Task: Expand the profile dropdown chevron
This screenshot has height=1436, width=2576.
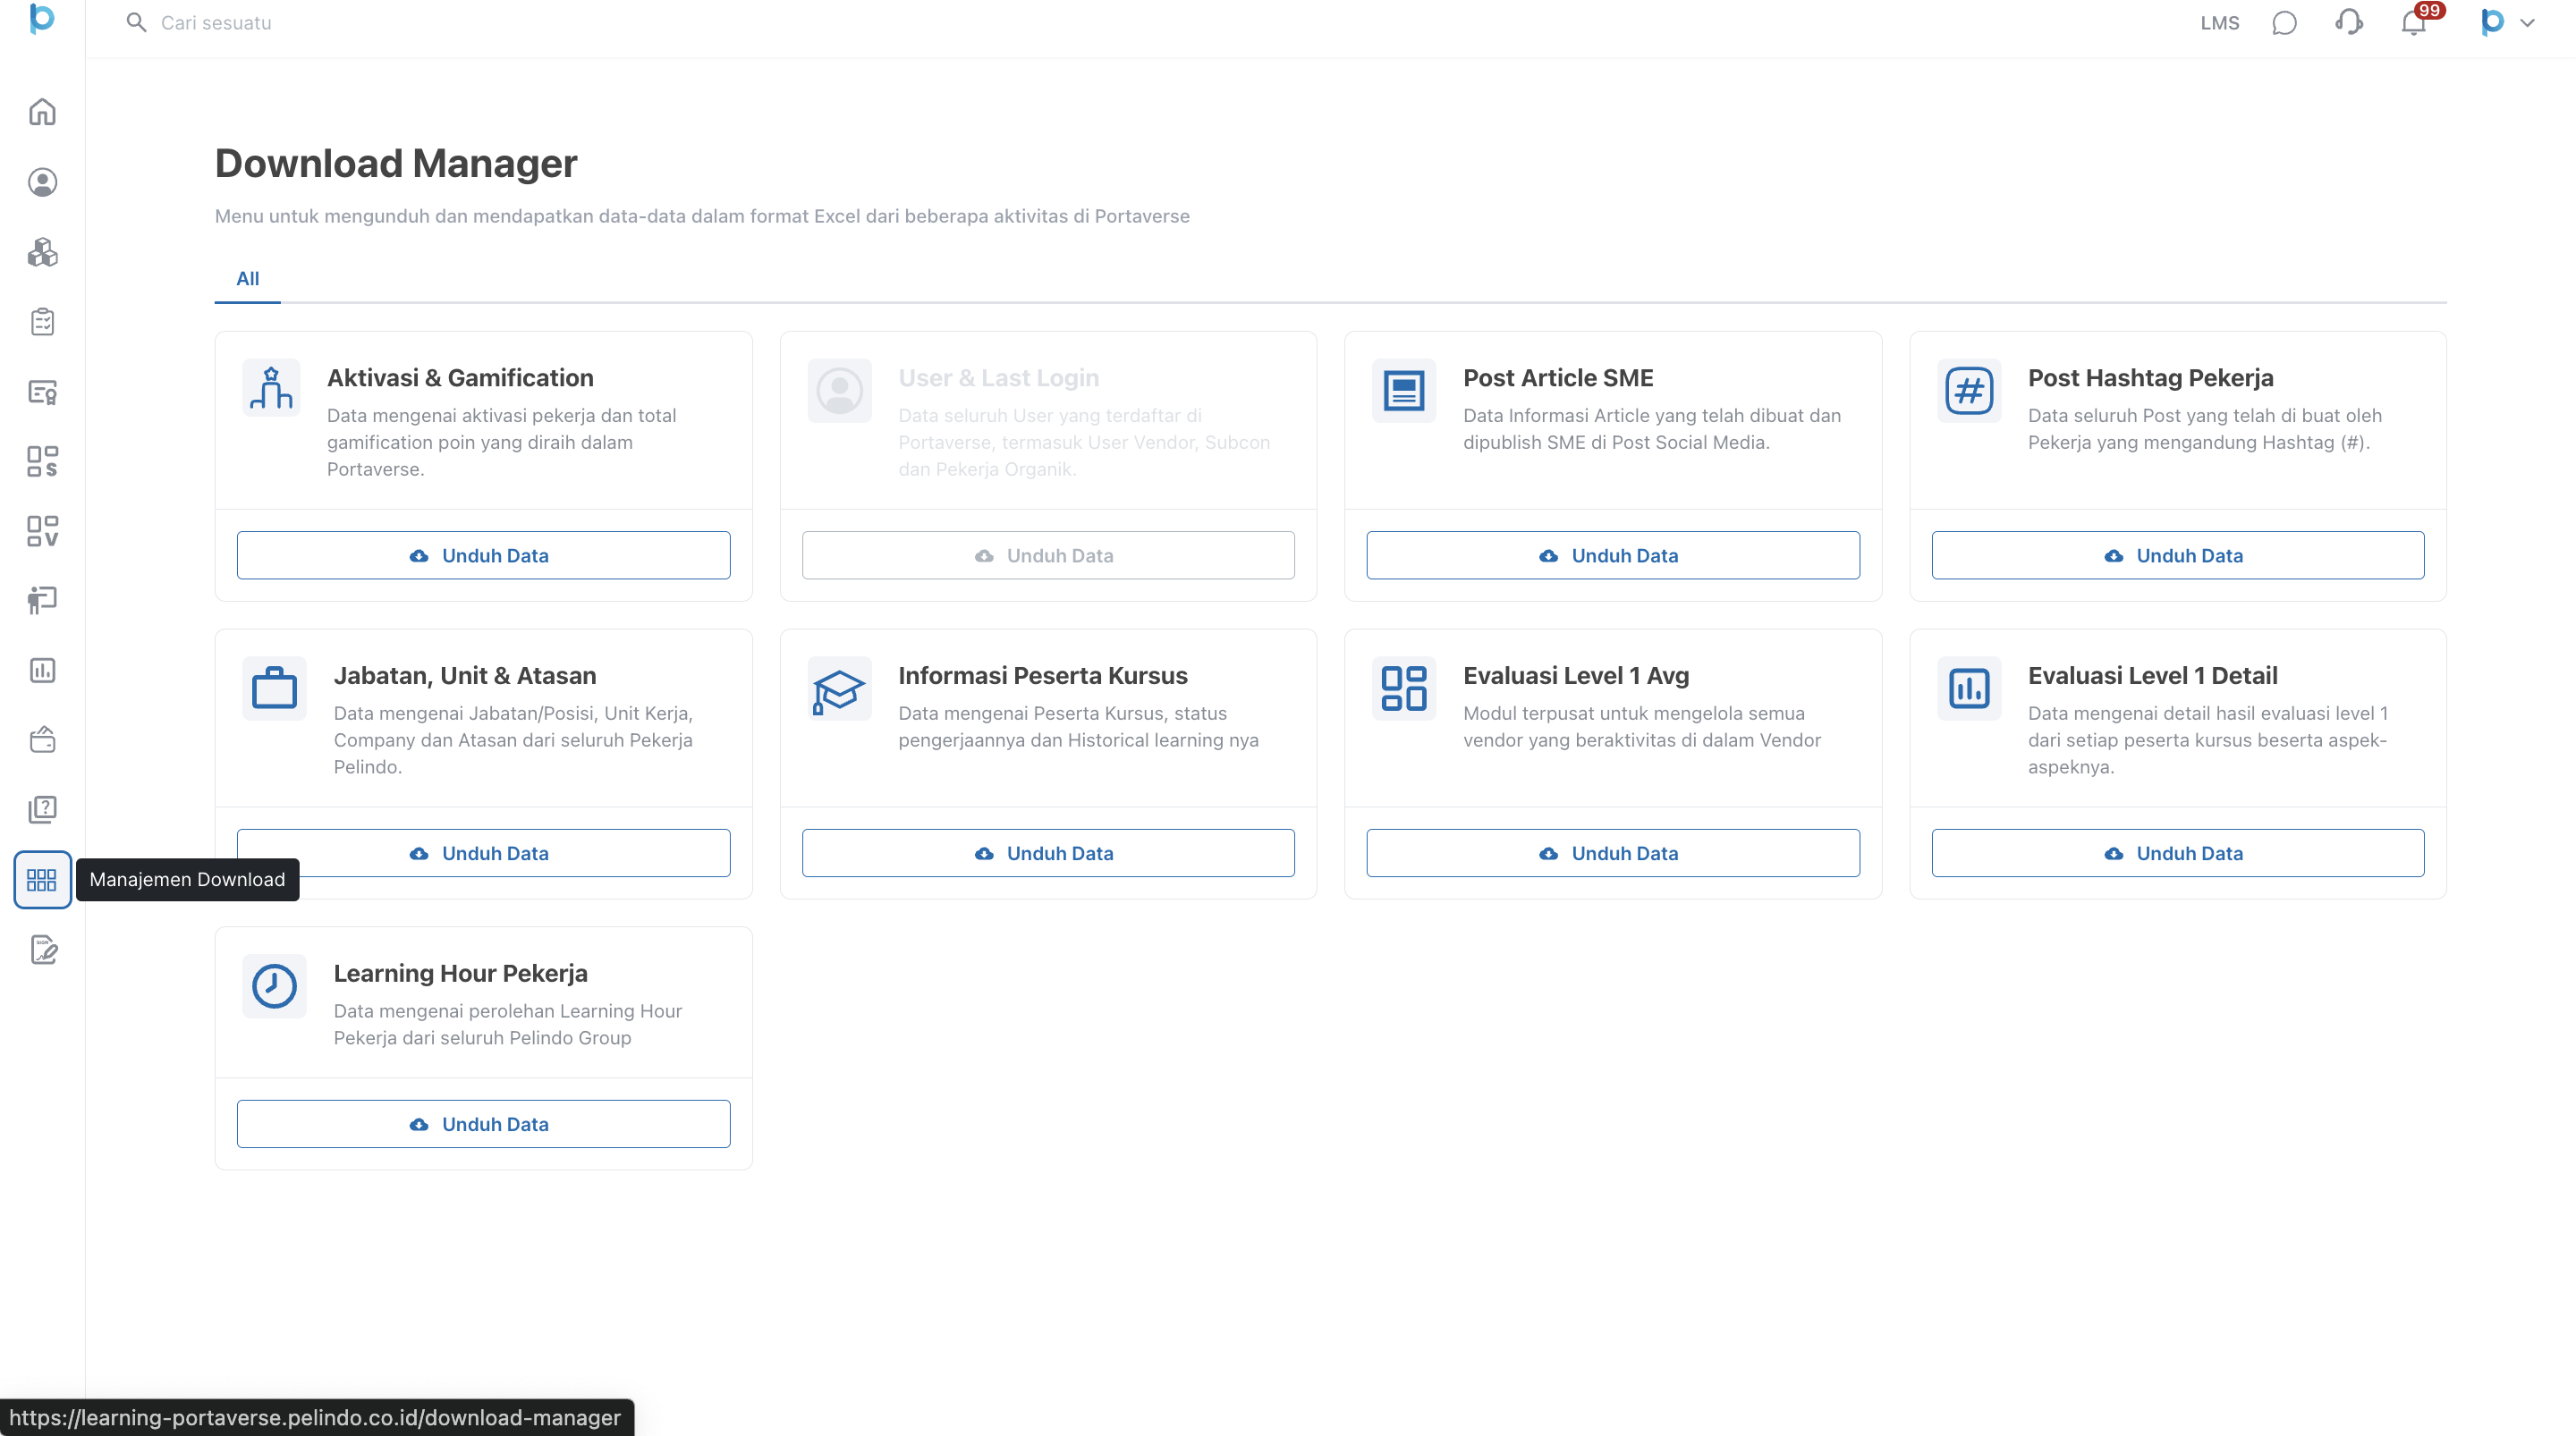Action: point(2527,23)
